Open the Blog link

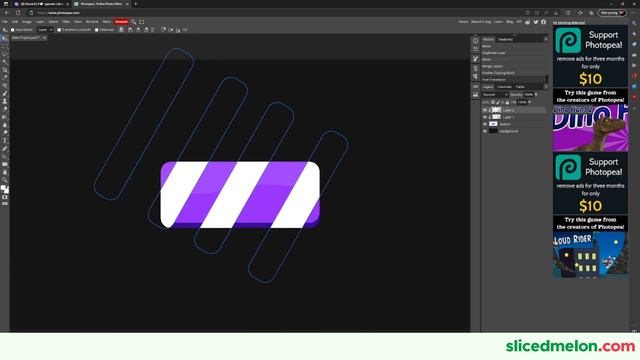coord(510,22)
